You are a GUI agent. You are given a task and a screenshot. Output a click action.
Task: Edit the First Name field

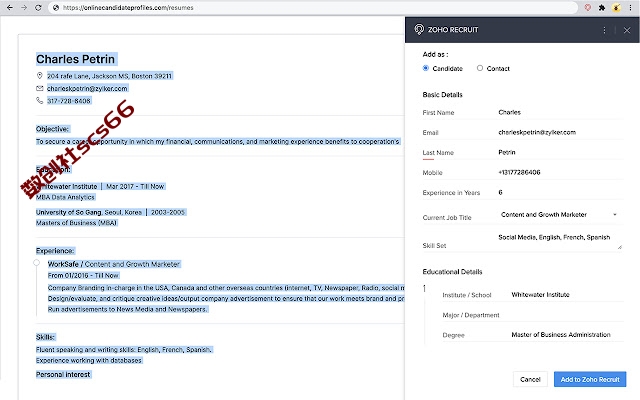point(560,112)
